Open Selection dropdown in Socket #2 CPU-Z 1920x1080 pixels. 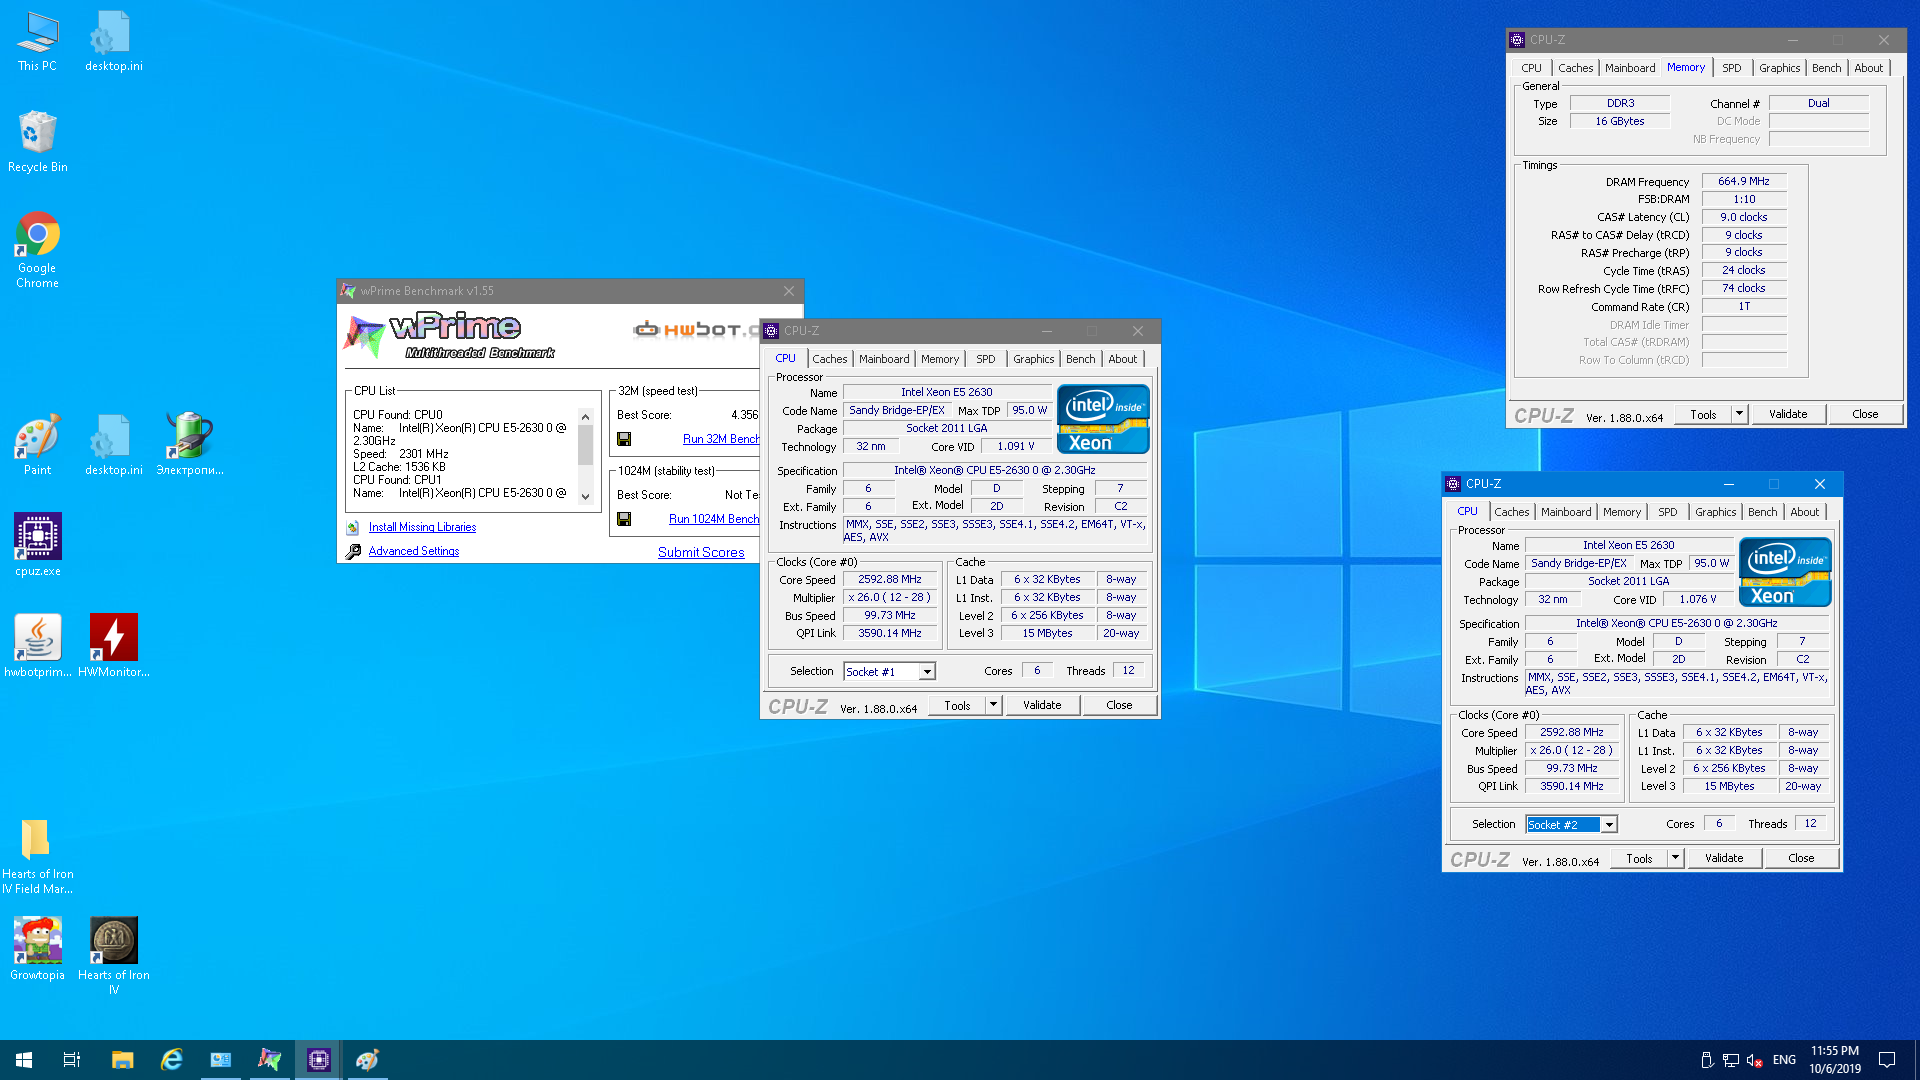(x=1609, y=825)
